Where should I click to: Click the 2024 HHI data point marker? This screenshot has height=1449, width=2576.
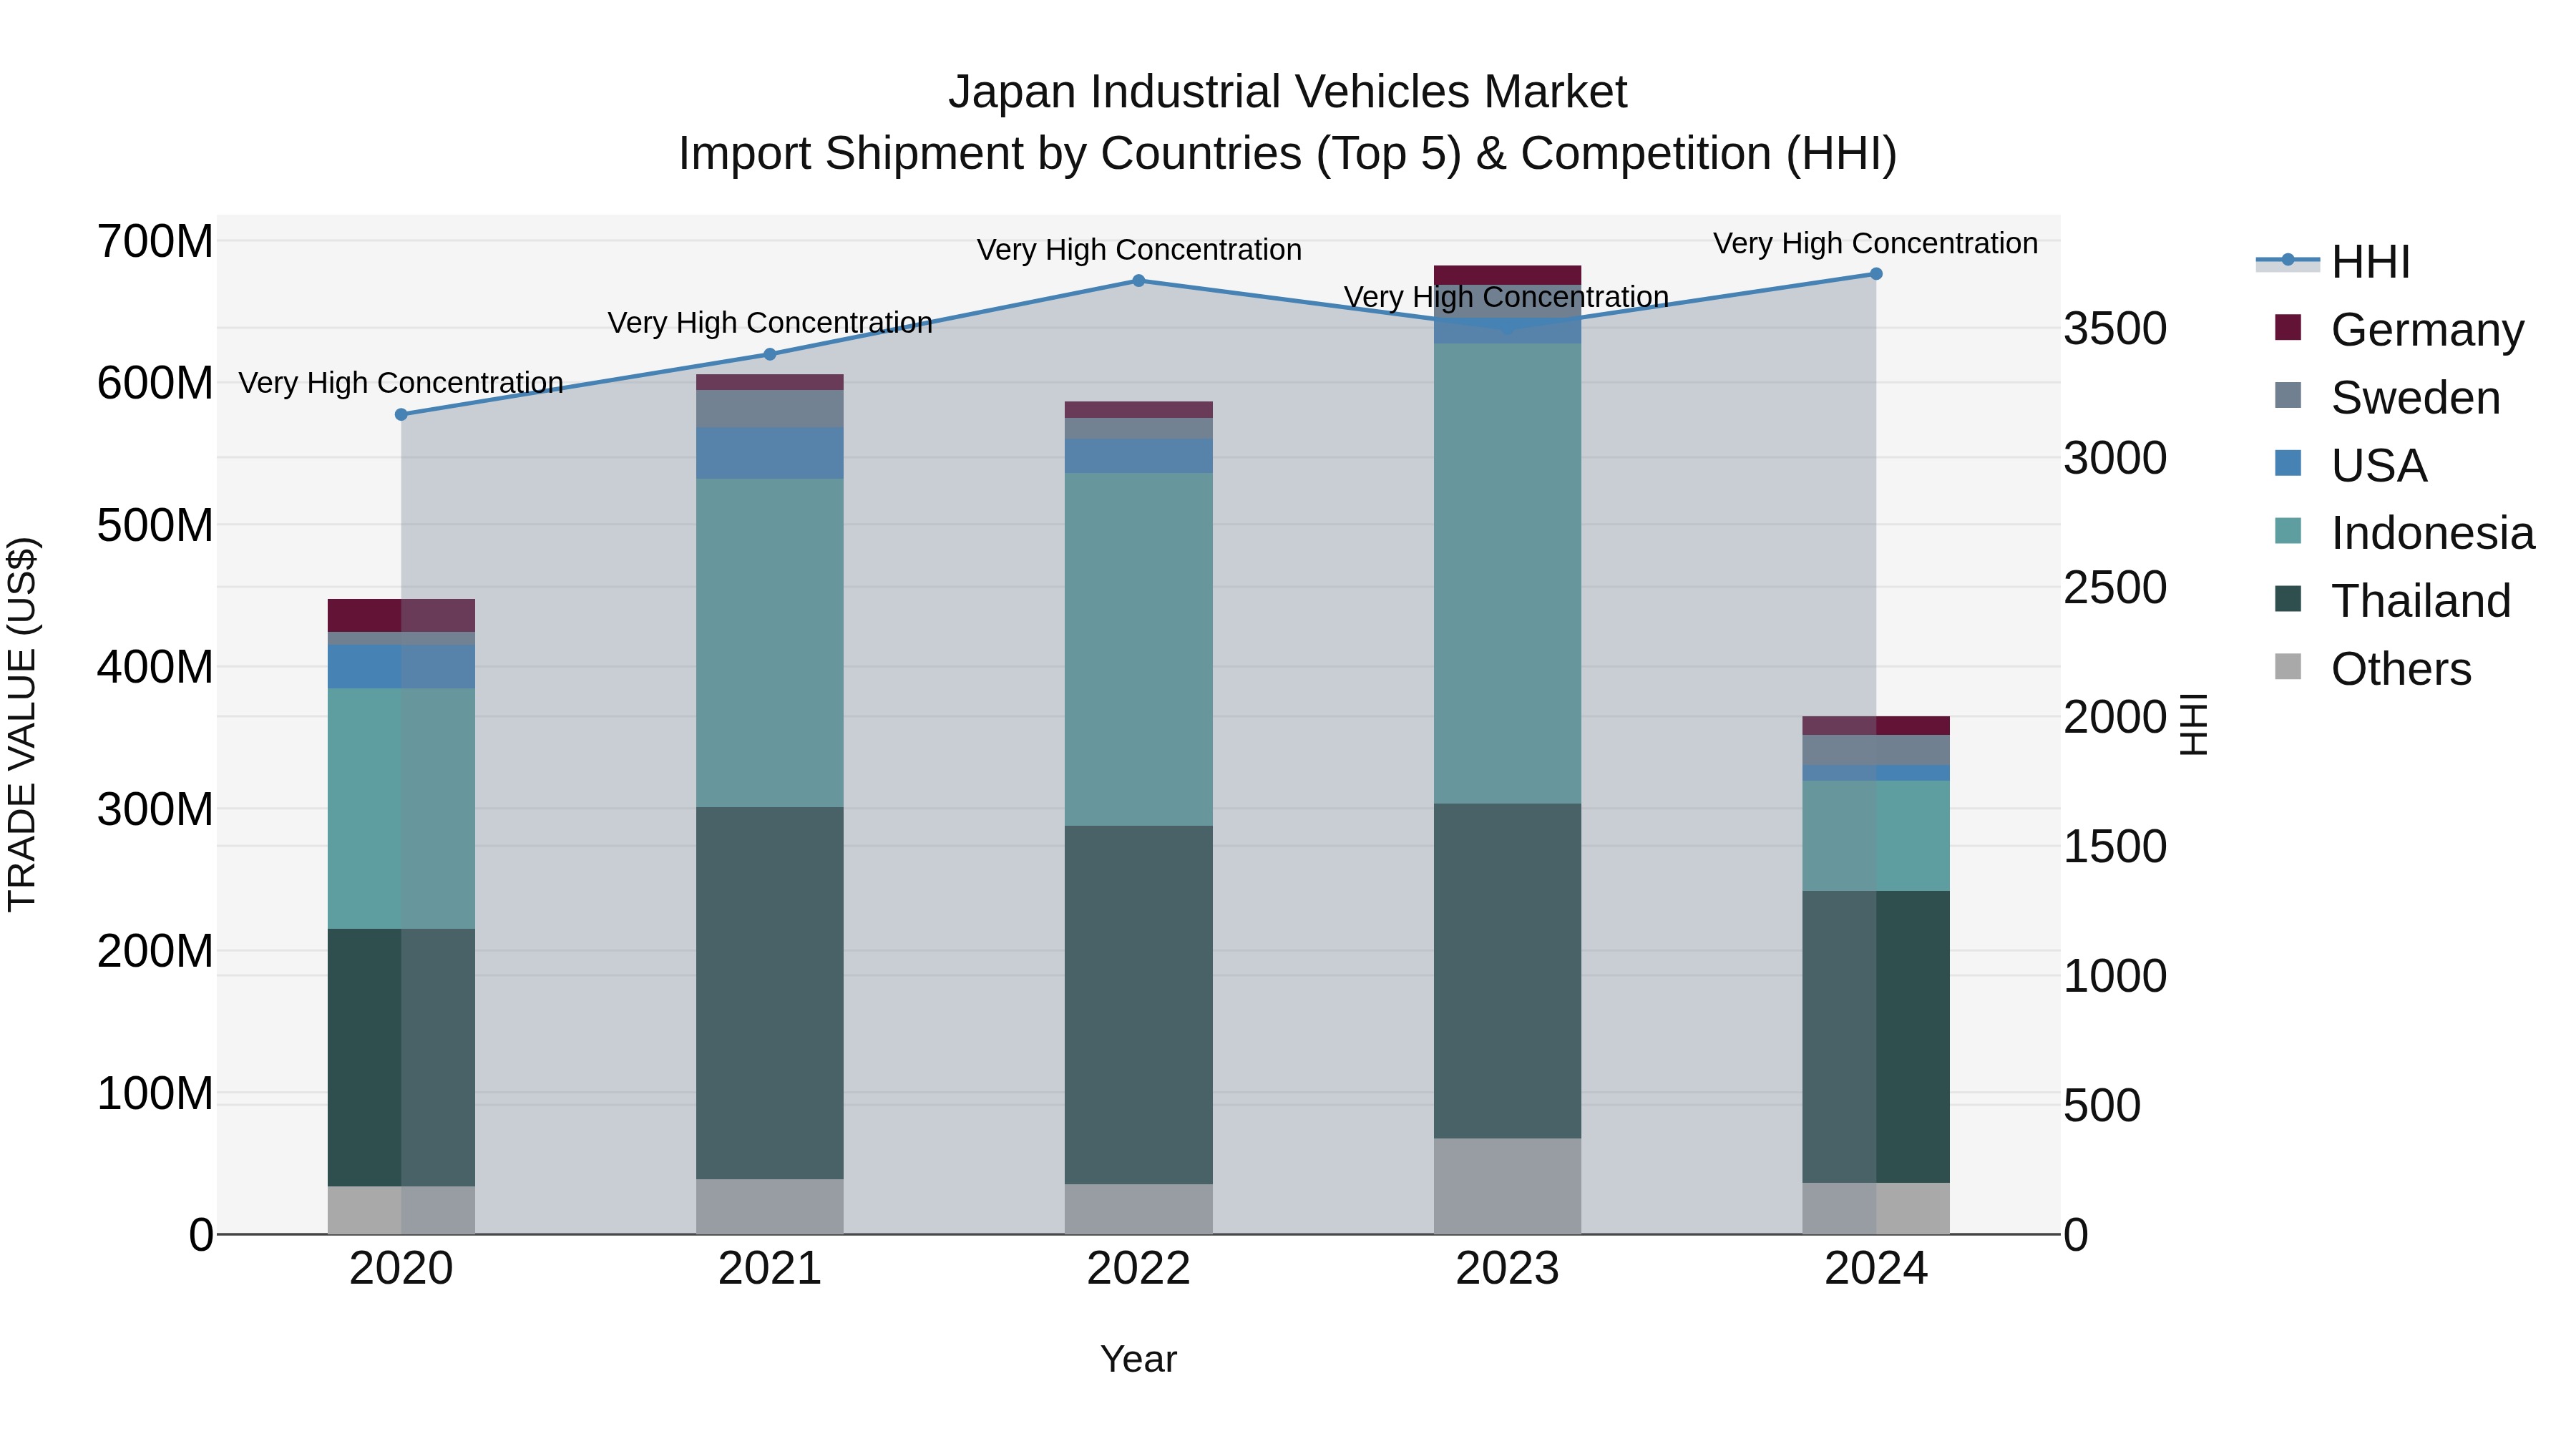point(1876,274)
